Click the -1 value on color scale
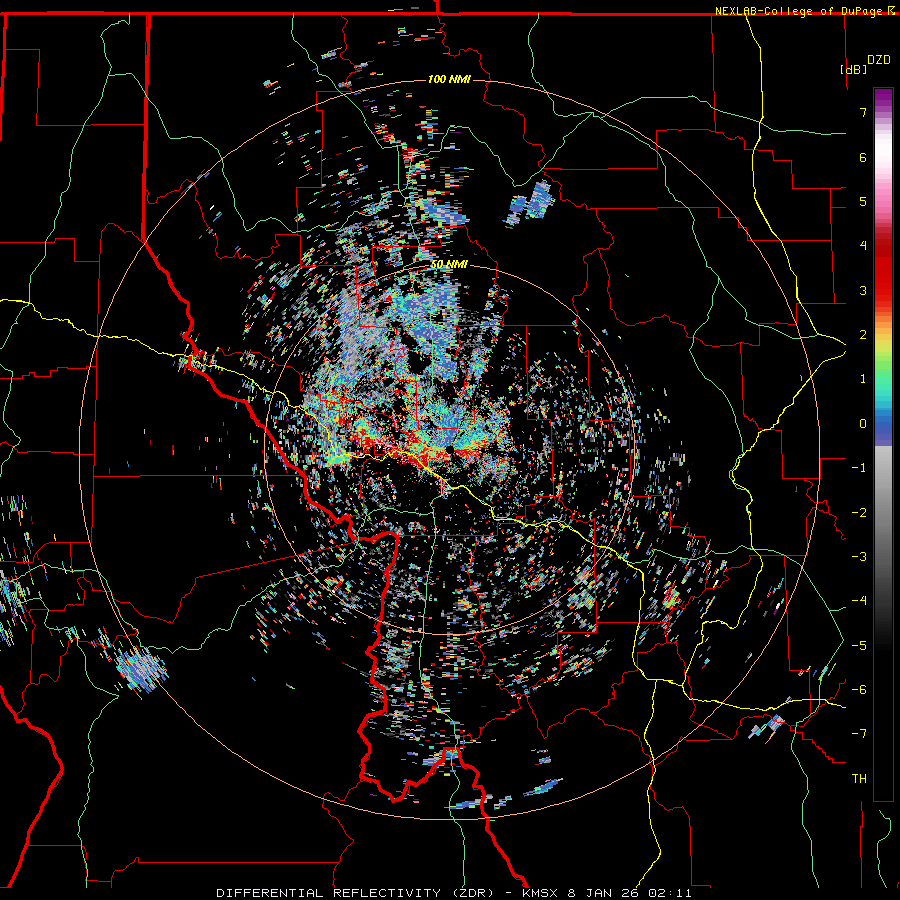Screen dimensions: 900x900 pyautogui.click(x=859, y=468)
